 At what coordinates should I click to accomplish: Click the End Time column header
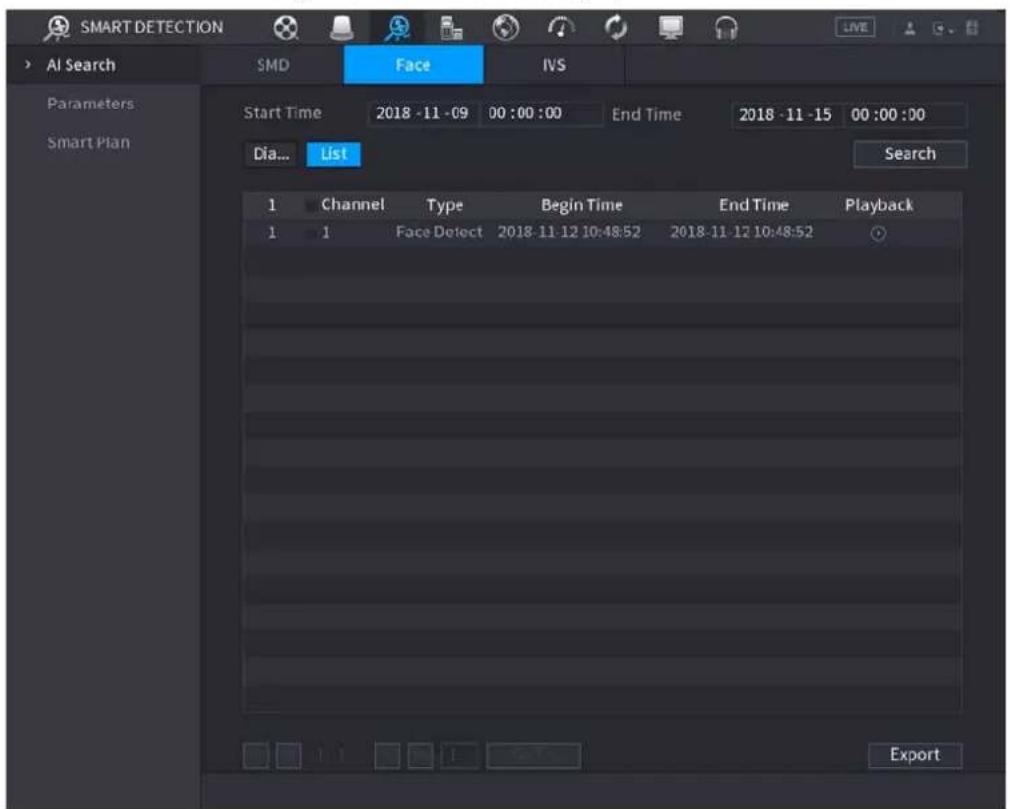[754, 205]
